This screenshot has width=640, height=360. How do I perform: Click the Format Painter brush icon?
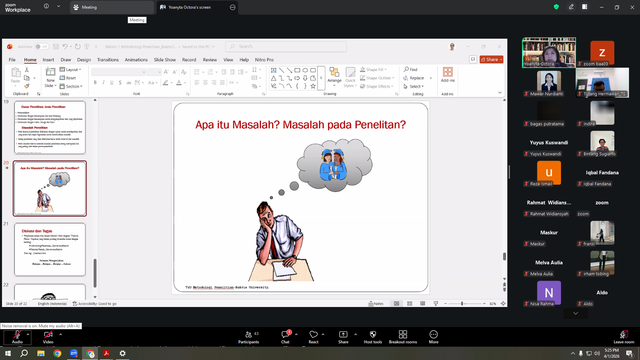(27, 86)
